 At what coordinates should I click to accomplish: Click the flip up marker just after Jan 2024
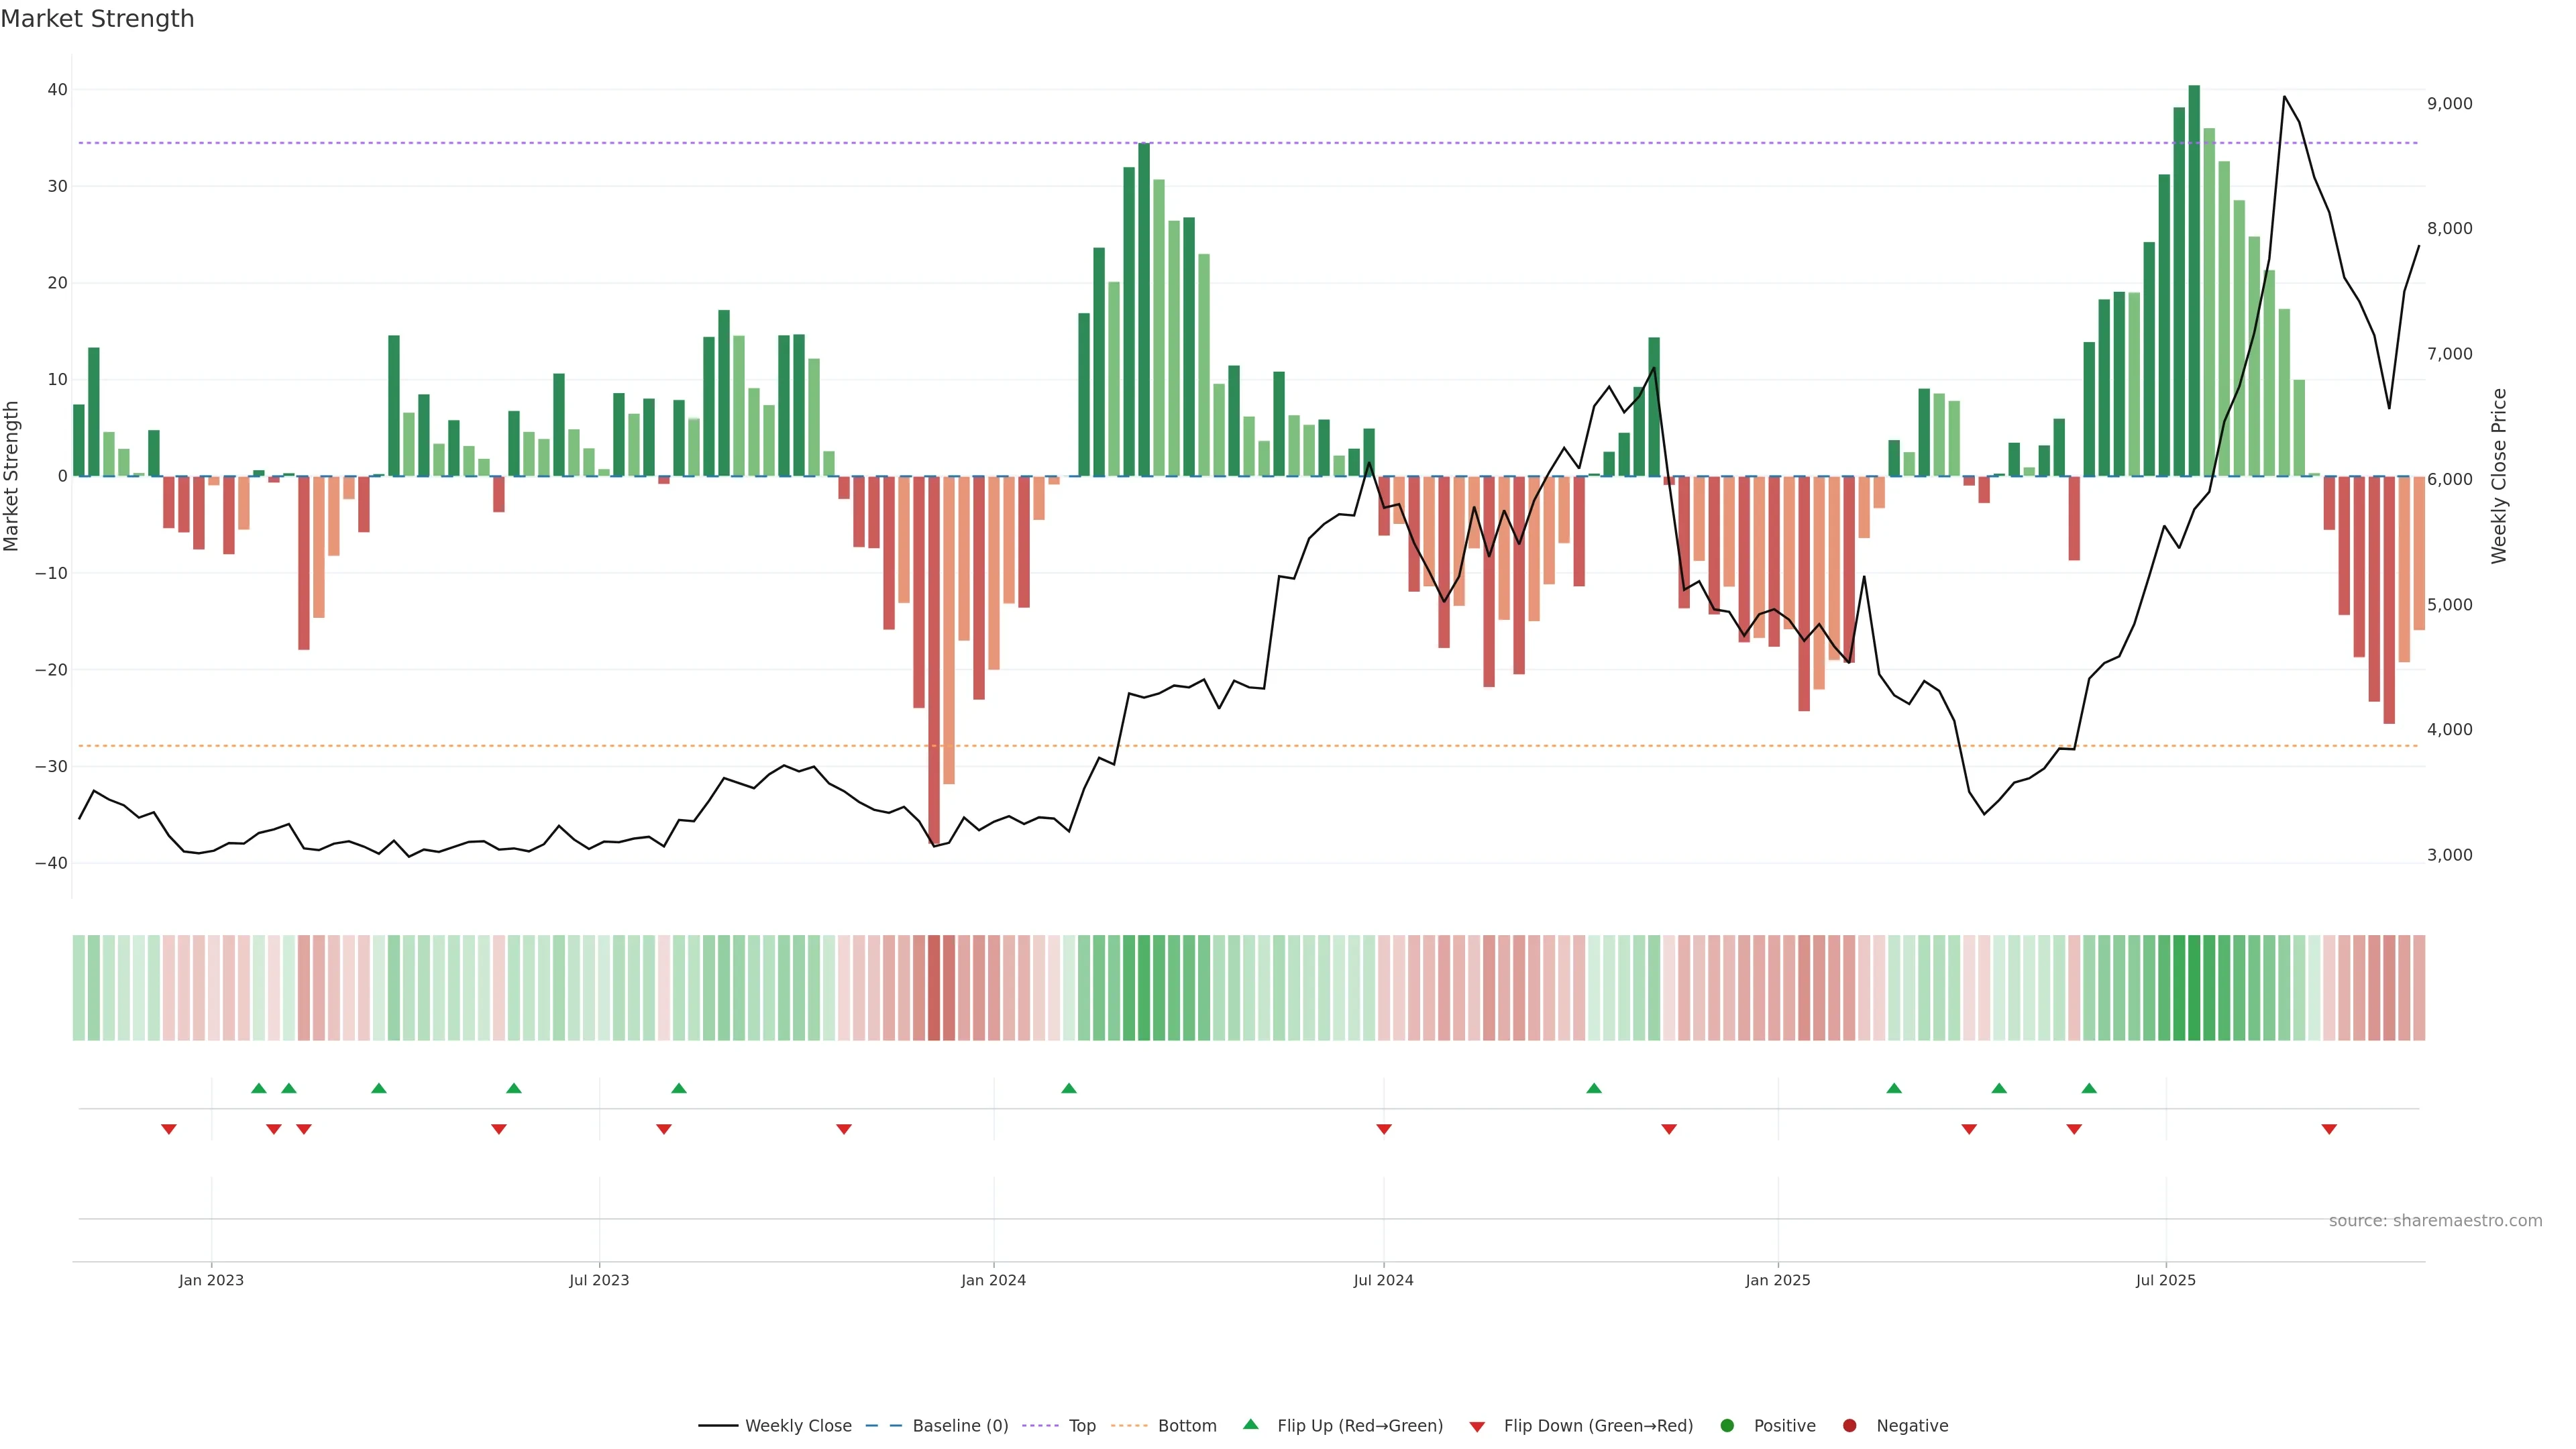[1068, 1088]
